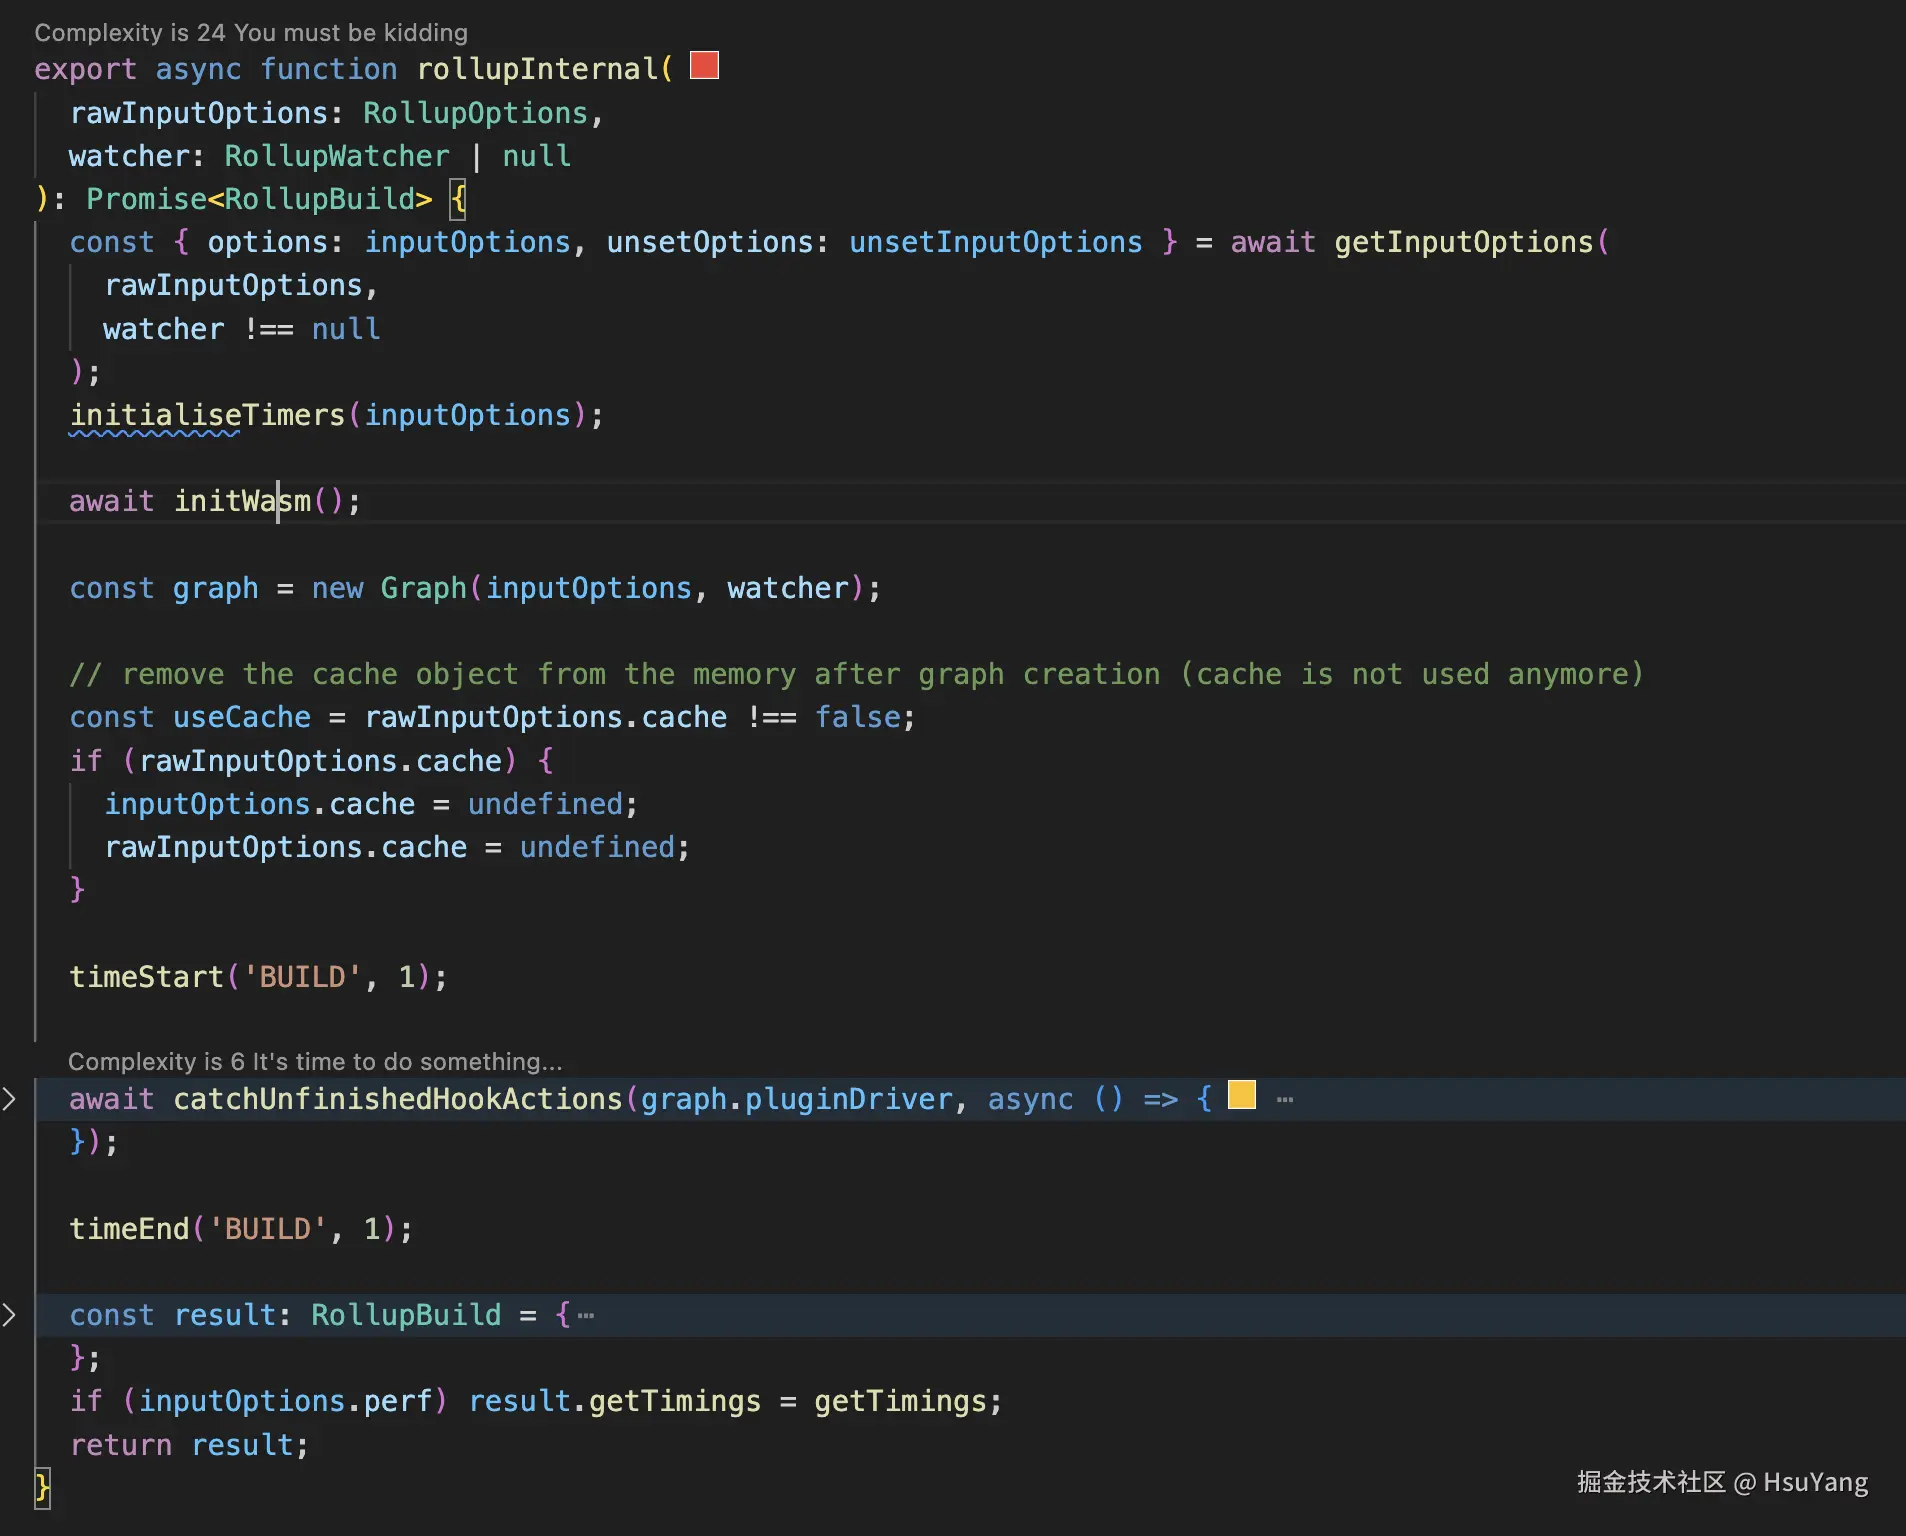
Task: Unfold the ellipsis after 'RollupBuild = {'
Action: (x=586, y=1316)
